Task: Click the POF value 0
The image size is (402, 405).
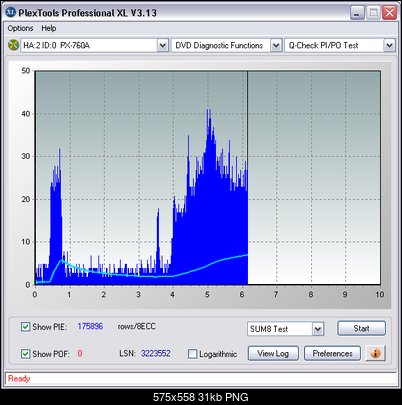Action: coord(80,353)
